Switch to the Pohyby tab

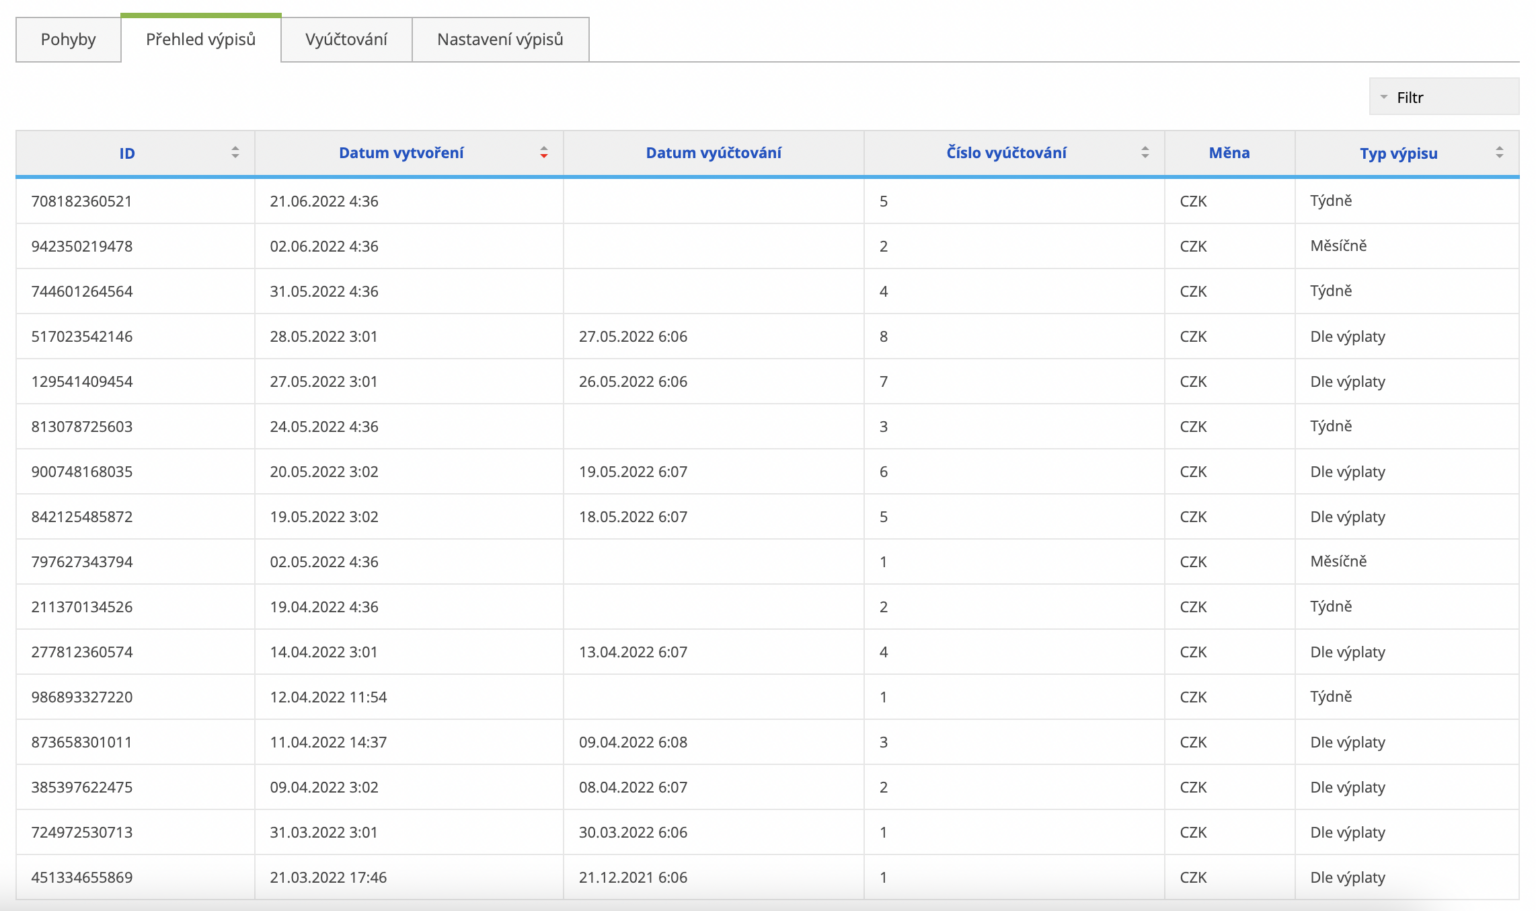coord(68,39)
